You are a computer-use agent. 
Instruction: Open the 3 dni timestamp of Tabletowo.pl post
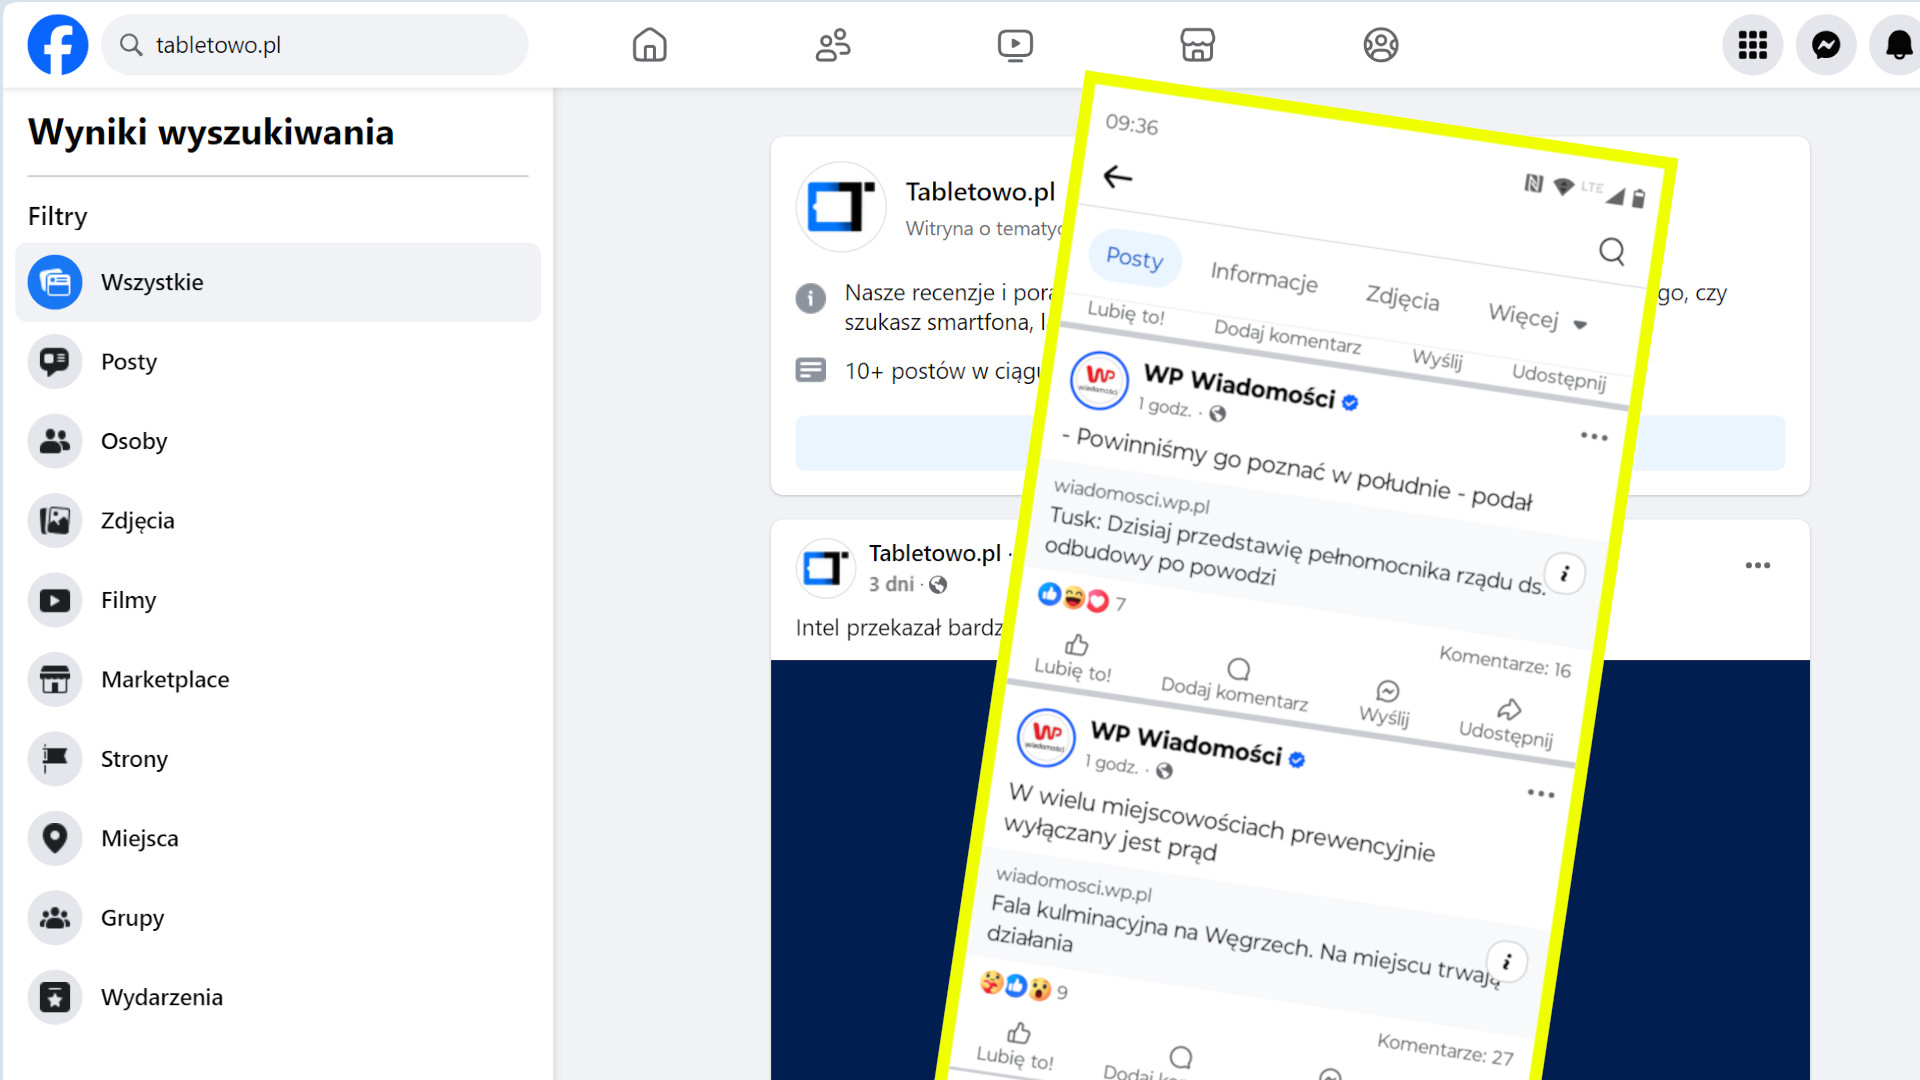coord(891,584)
